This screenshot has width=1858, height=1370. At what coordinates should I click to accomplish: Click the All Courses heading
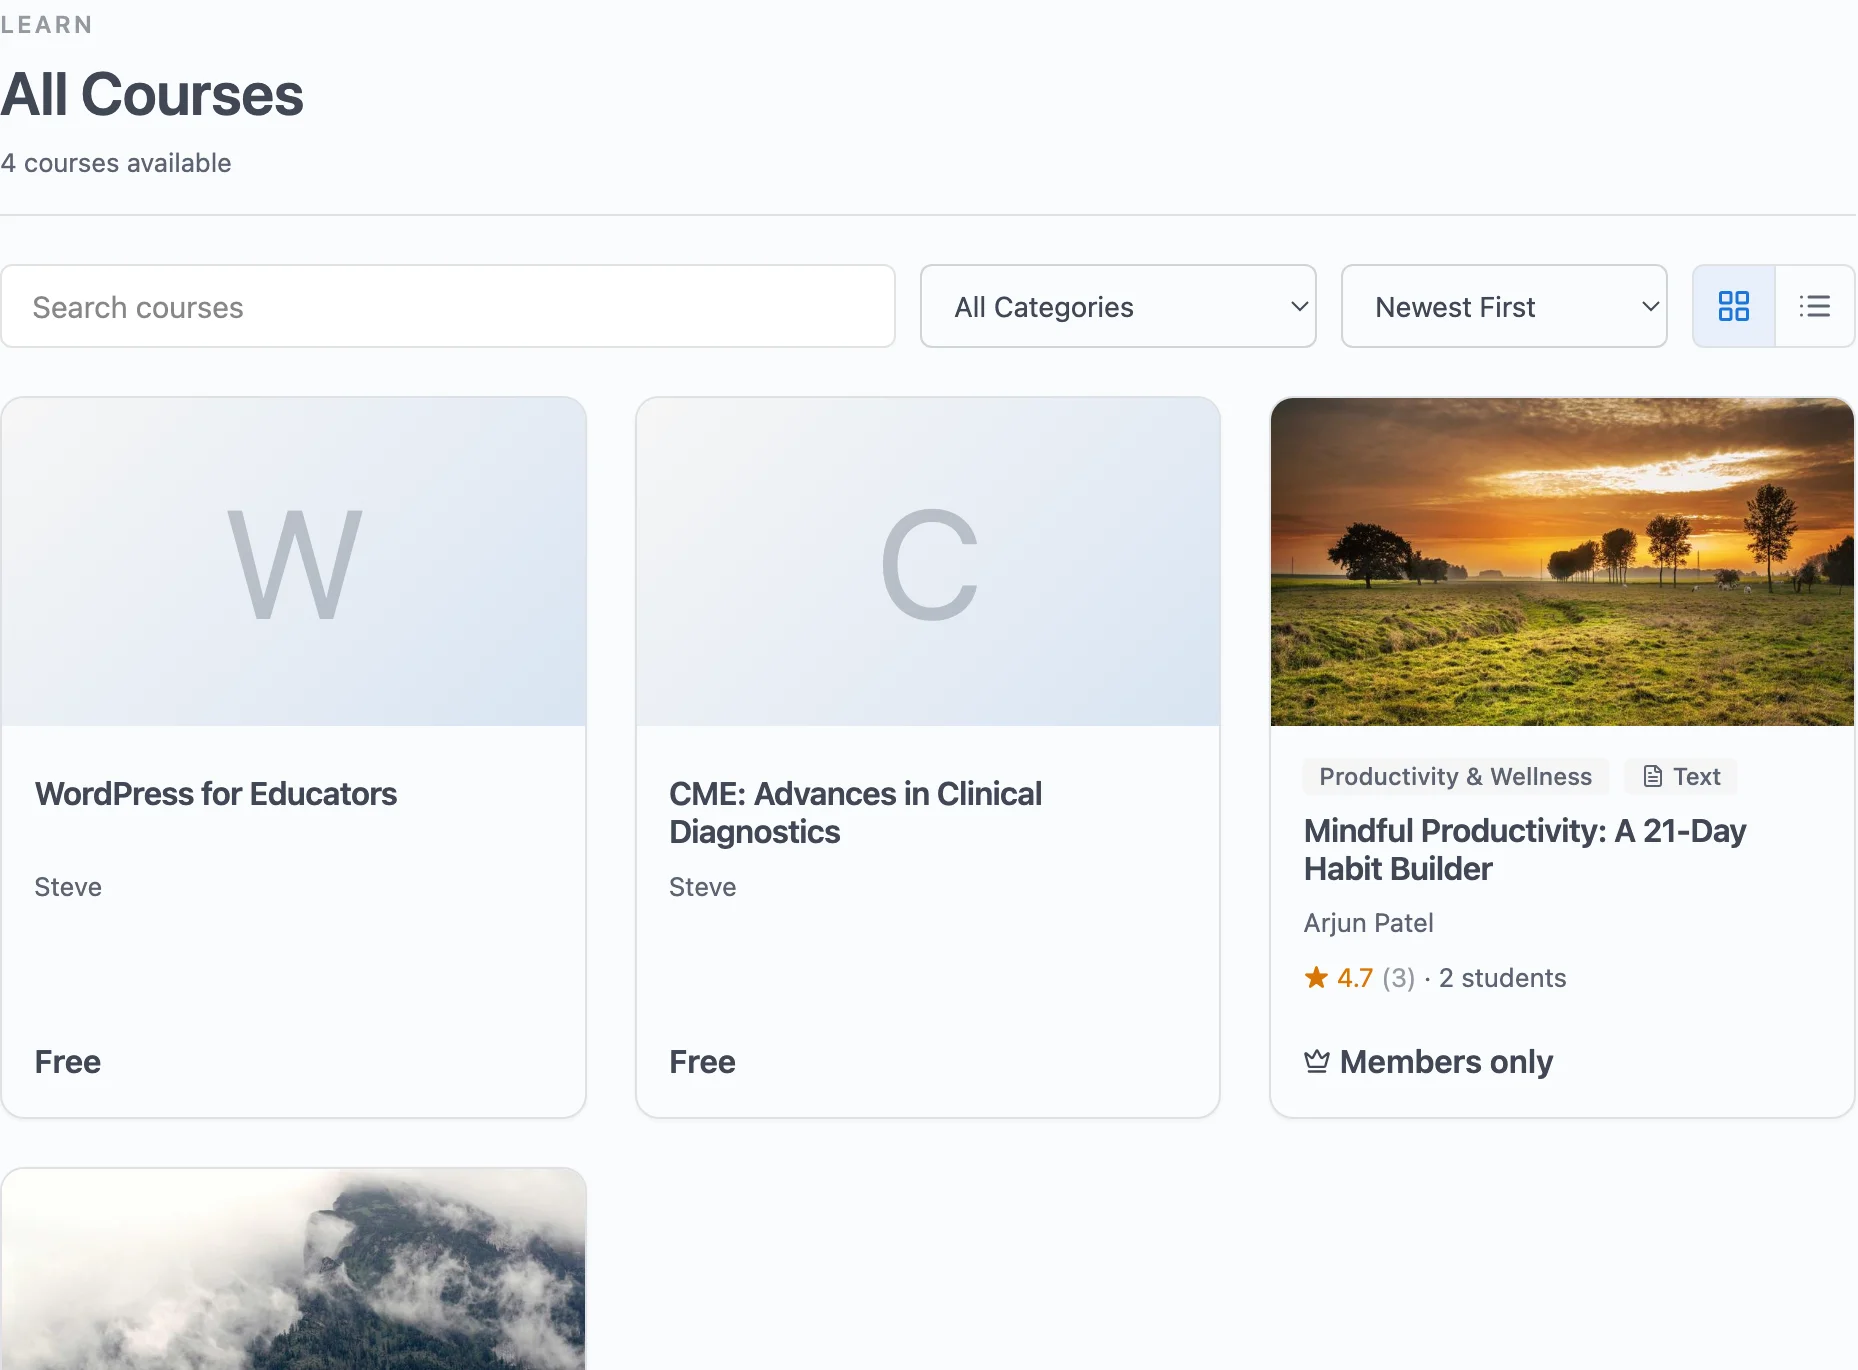[x=152, y=94]
